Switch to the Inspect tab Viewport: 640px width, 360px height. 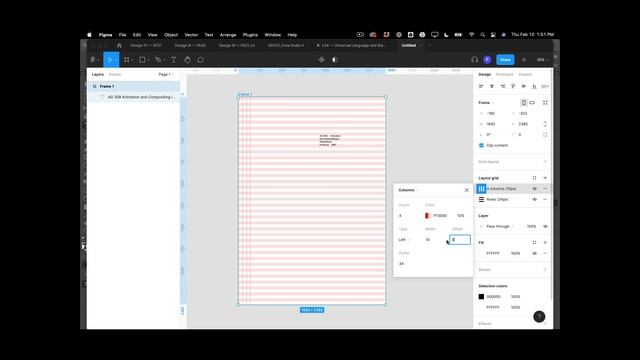click(x=525, y=74)
